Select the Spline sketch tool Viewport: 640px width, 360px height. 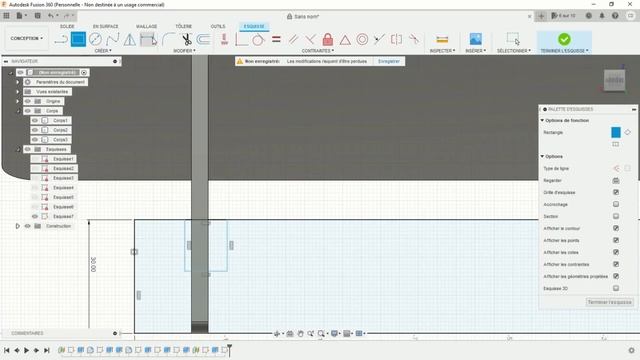click(x=113, y=40)
